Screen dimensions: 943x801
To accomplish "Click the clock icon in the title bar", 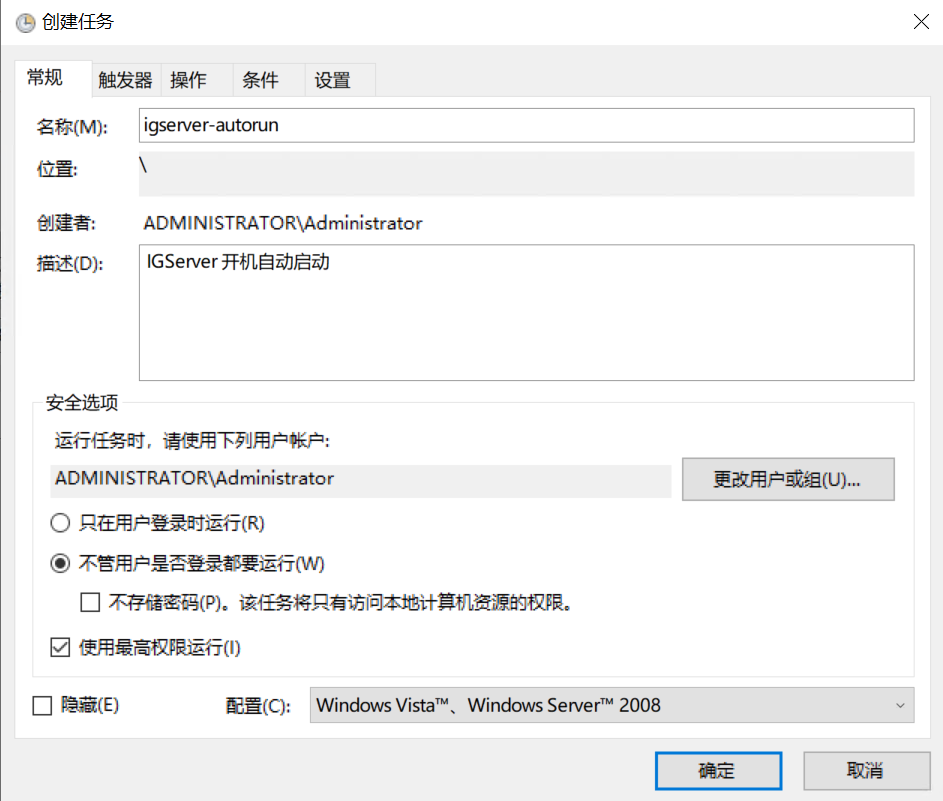I will click(x=25, y=23).
